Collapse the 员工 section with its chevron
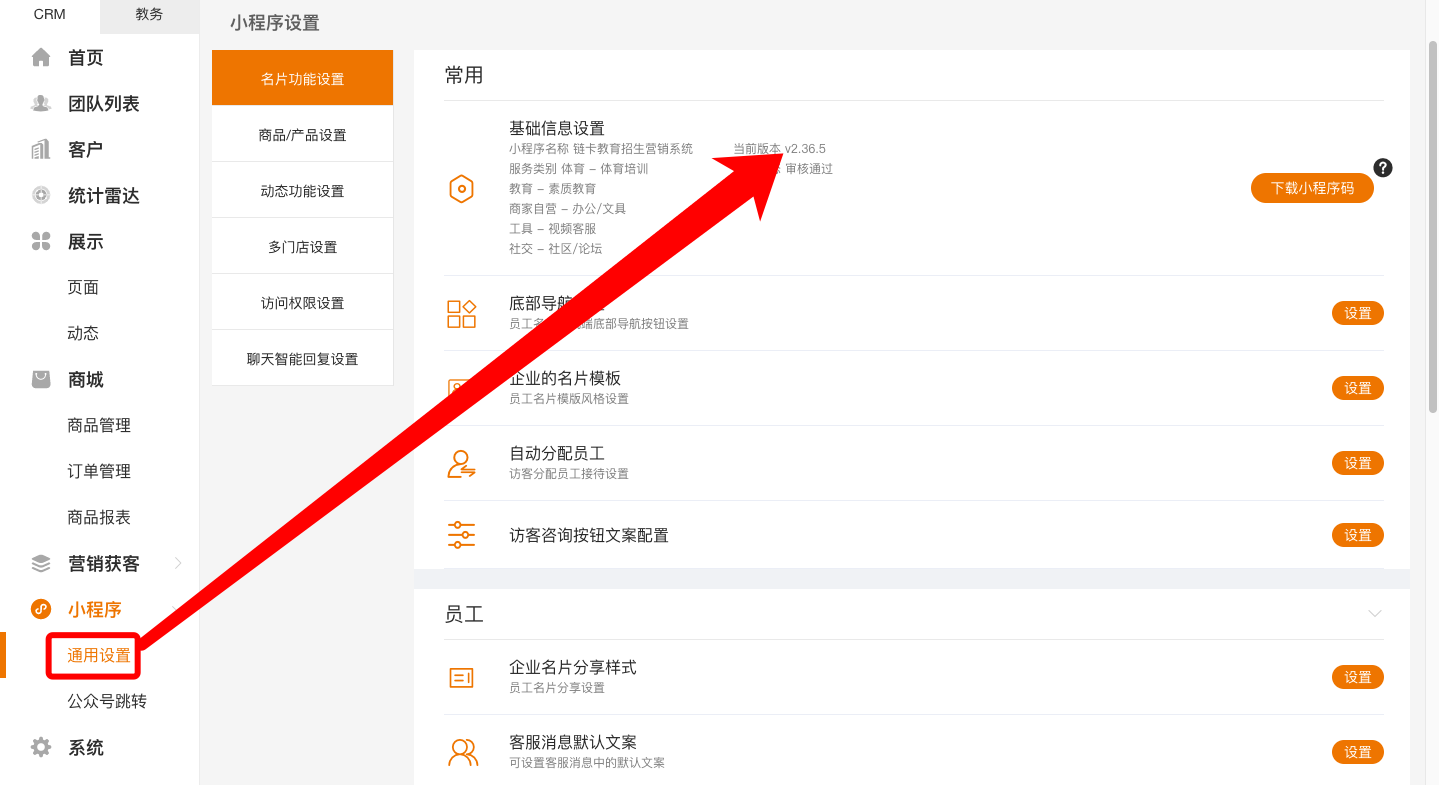 (x=1375, y=613)
